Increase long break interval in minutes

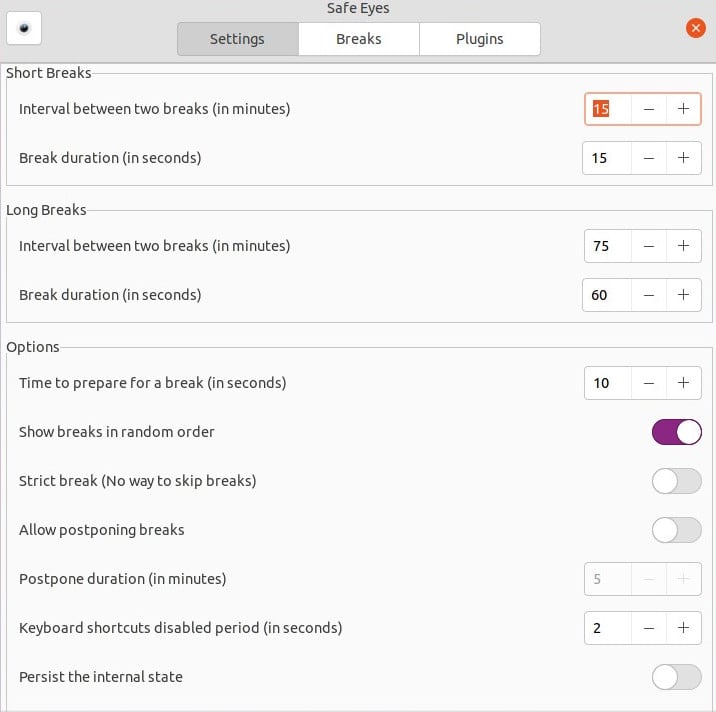683,246
